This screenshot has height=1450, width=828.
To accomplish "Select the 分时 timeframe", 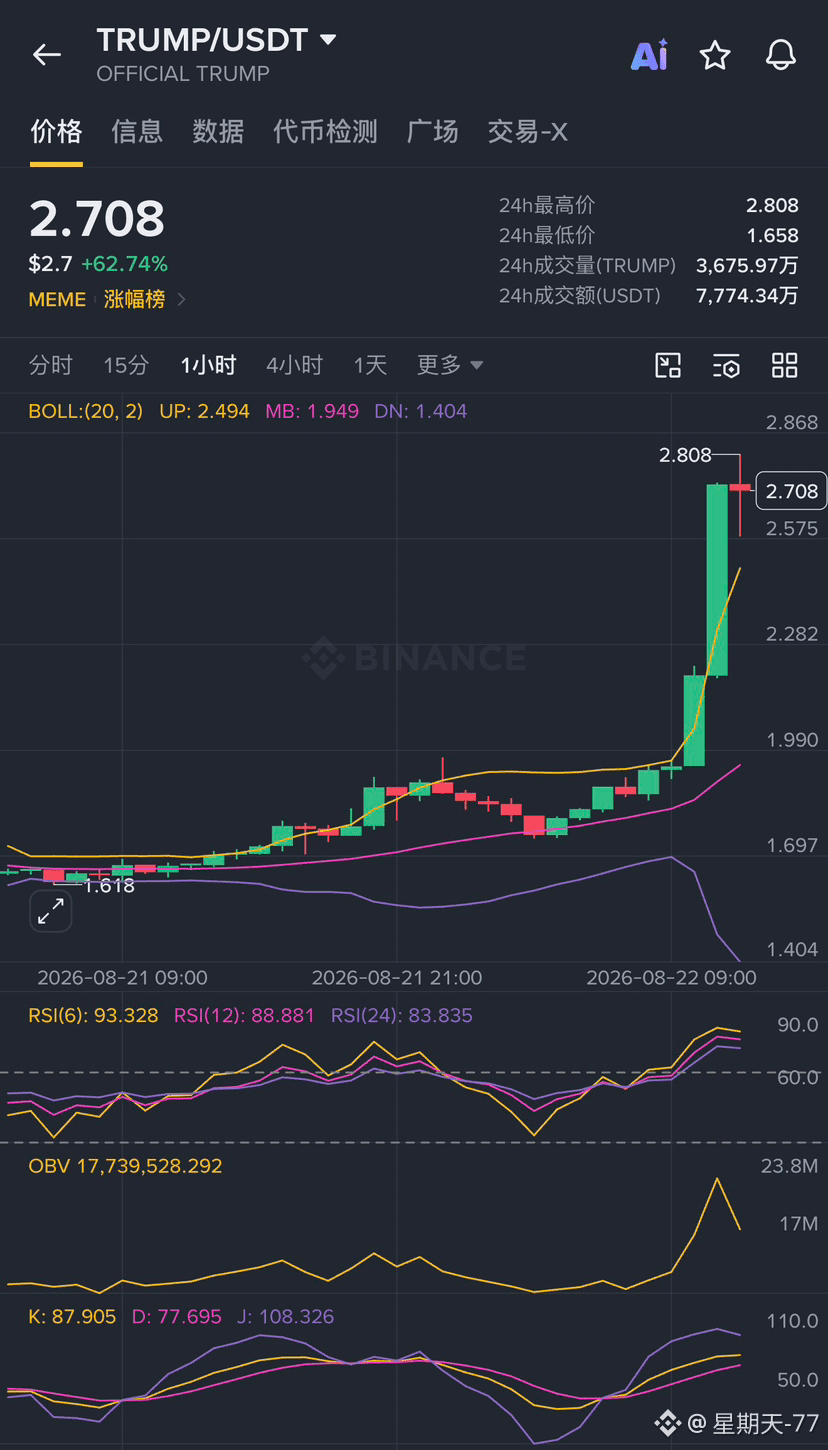I will (51, 365).
